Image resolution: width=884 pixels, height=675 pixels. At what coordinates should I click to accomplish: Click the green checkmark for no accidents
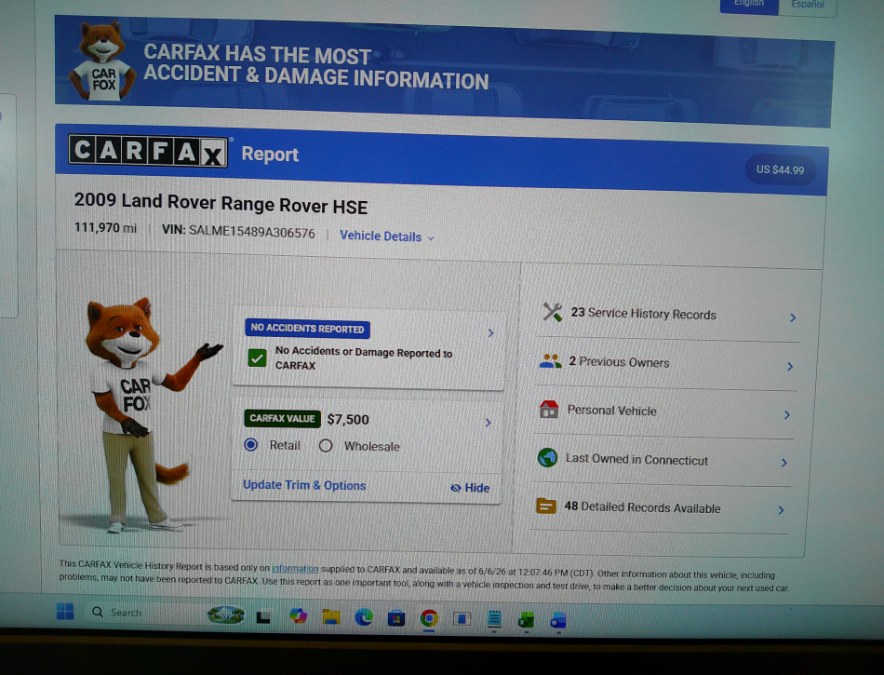(257, 358)
